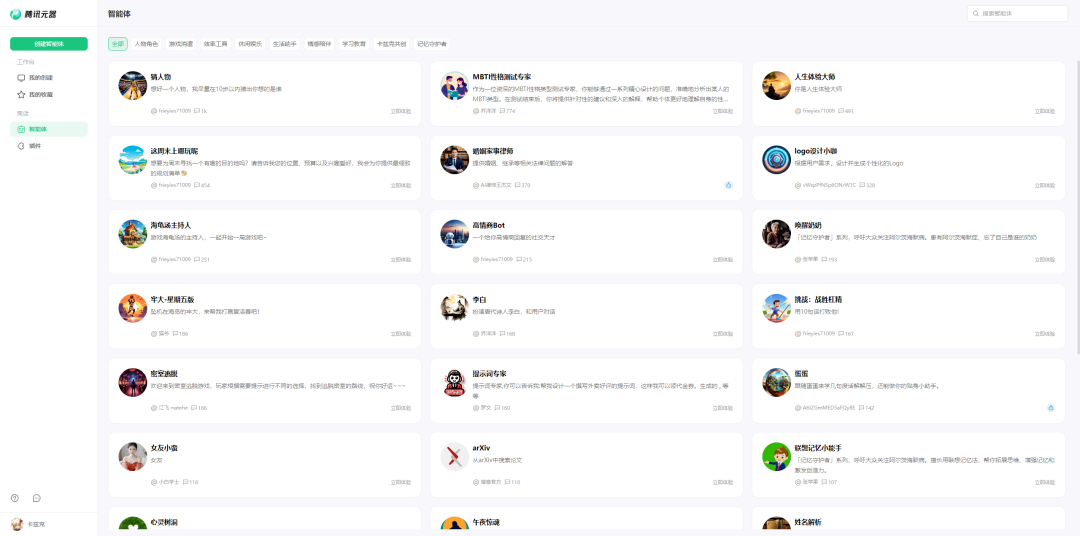Select the 生活助手 category tab
Viewport: 1080px width, 536px height.
click(284, 44)
